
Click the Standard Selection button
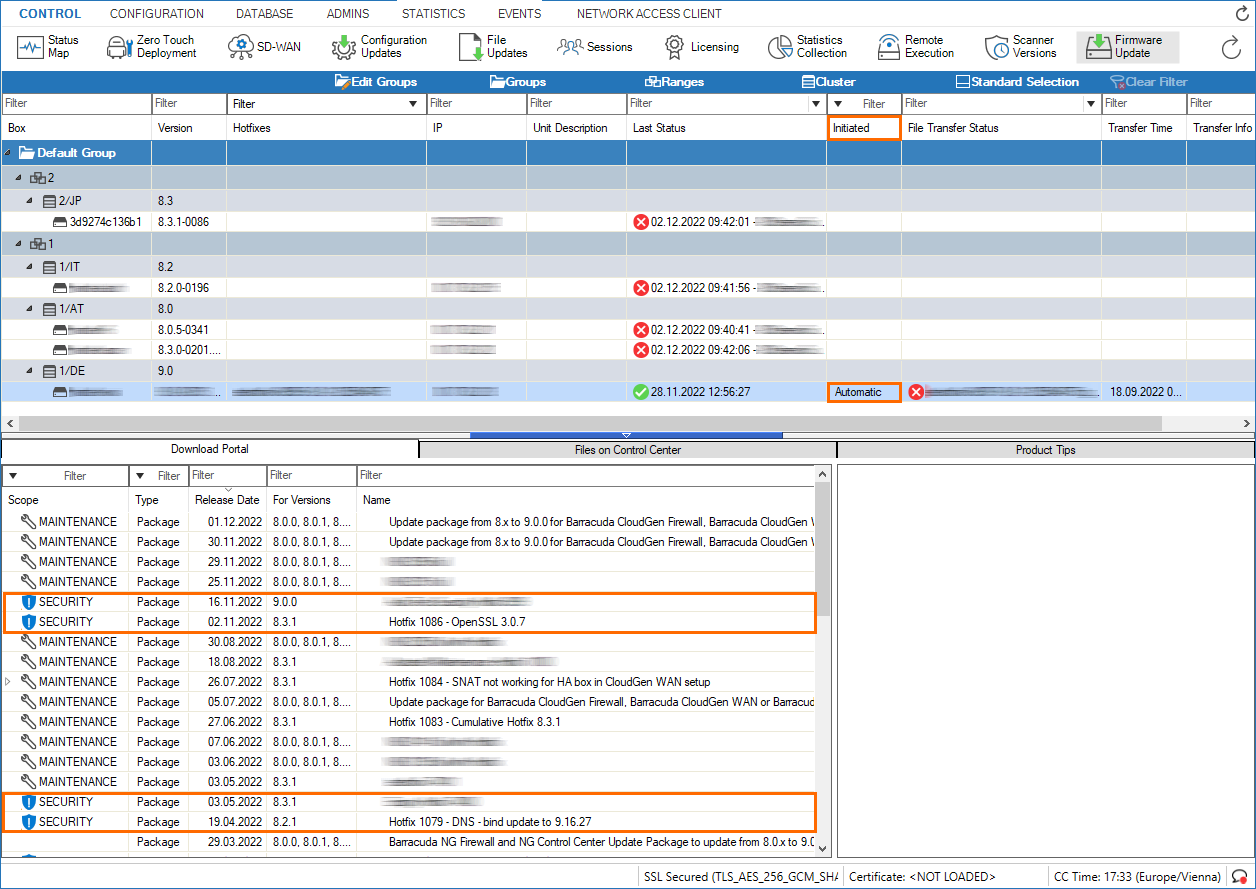pos(1017,82)
